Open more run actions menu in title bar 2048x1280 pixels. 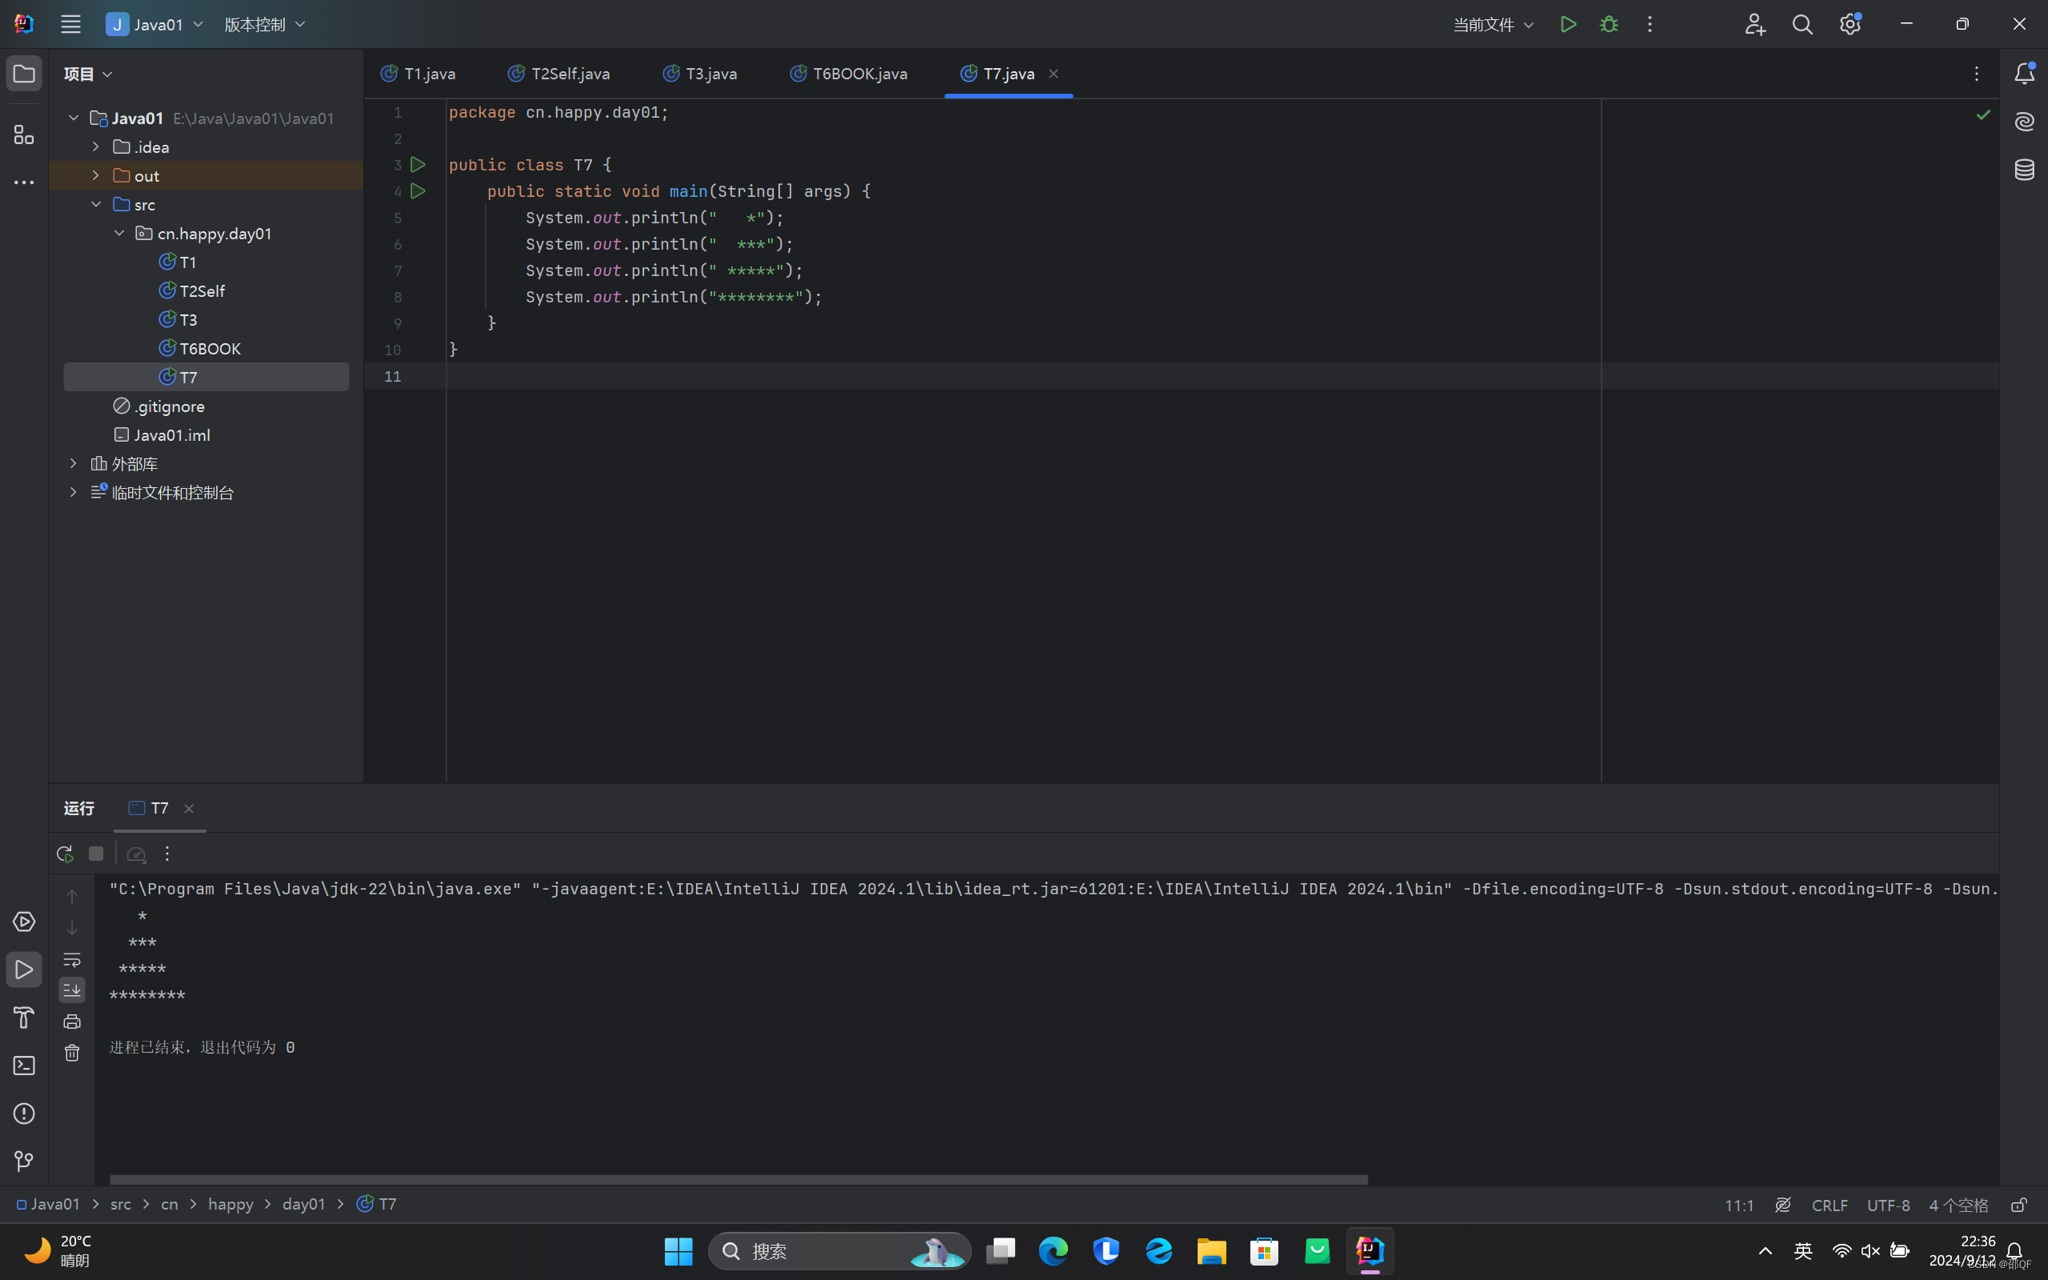(1650, 24)
